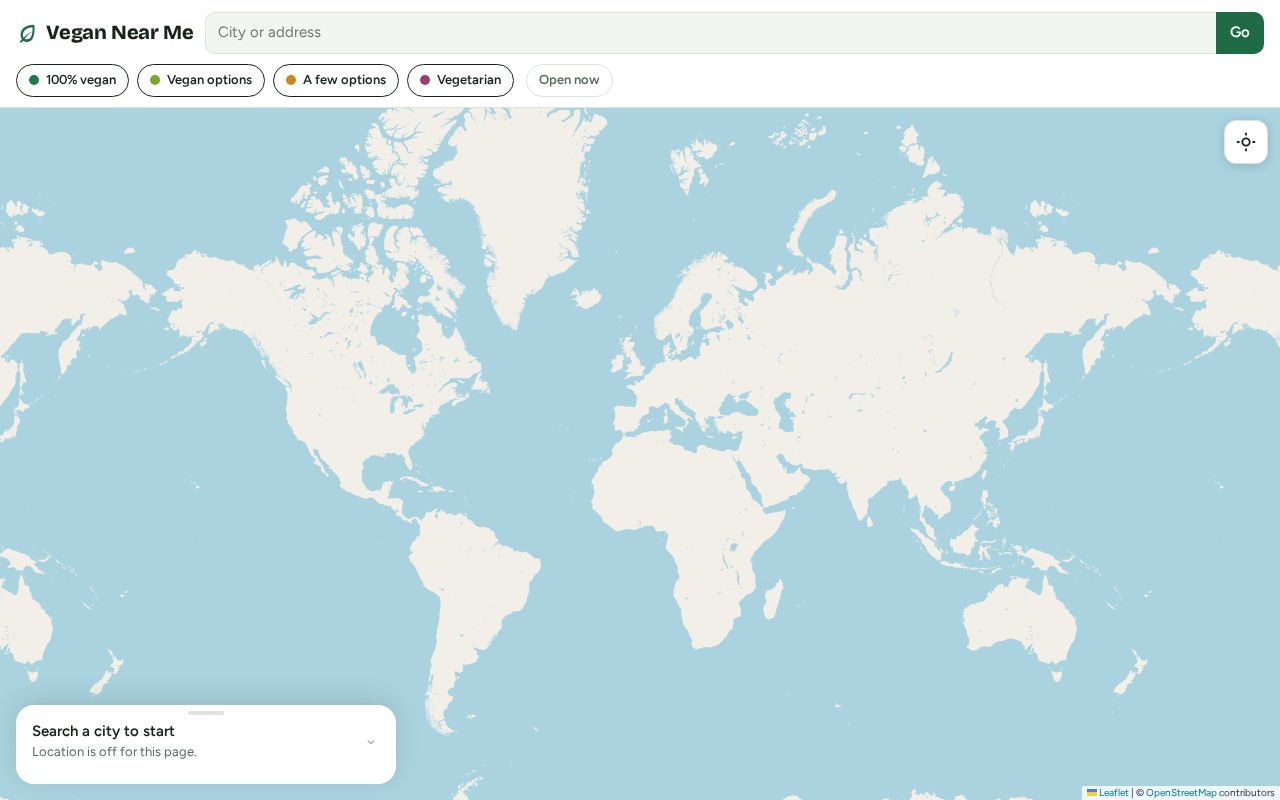
Task: Enable the Open now filter
Action: tap(569, 80)
